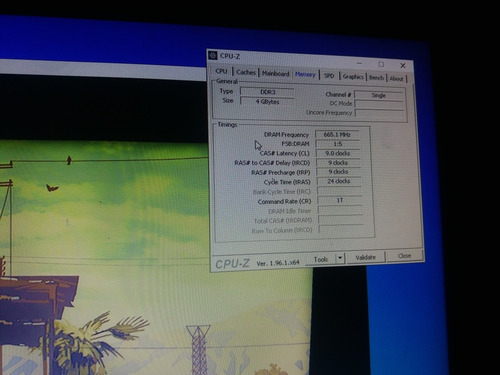
Task: Go to the SPD tab
Action: 329,76
